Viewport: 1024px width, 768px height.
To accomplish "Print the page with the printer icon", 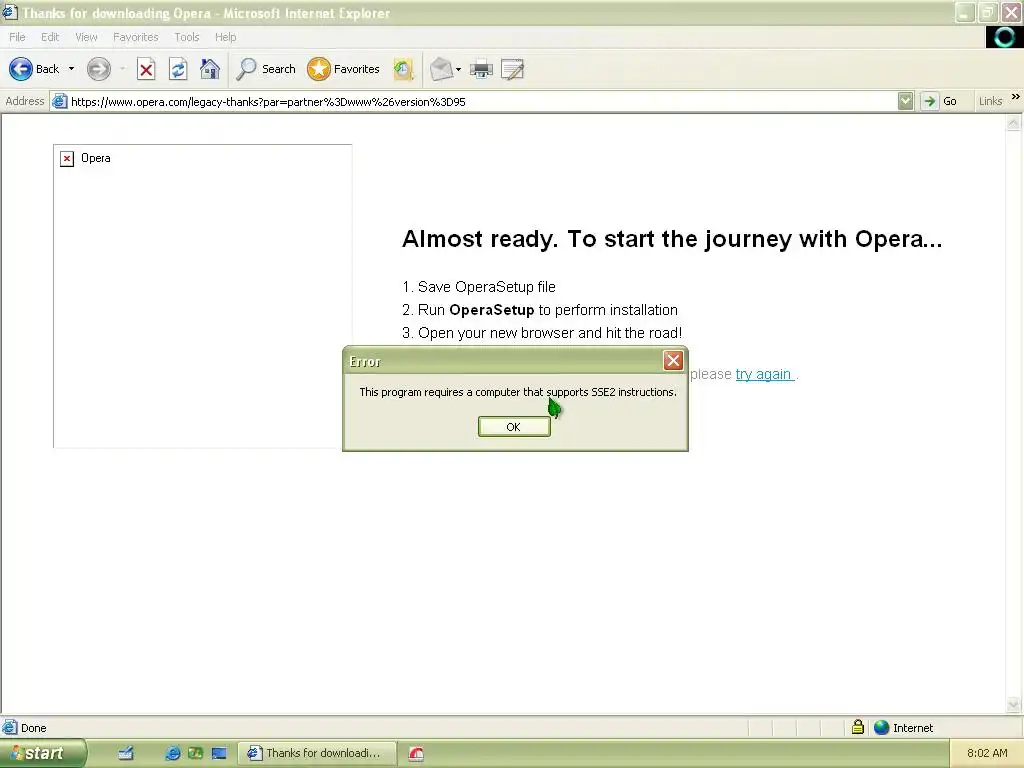I will click(x=481, y=69).
